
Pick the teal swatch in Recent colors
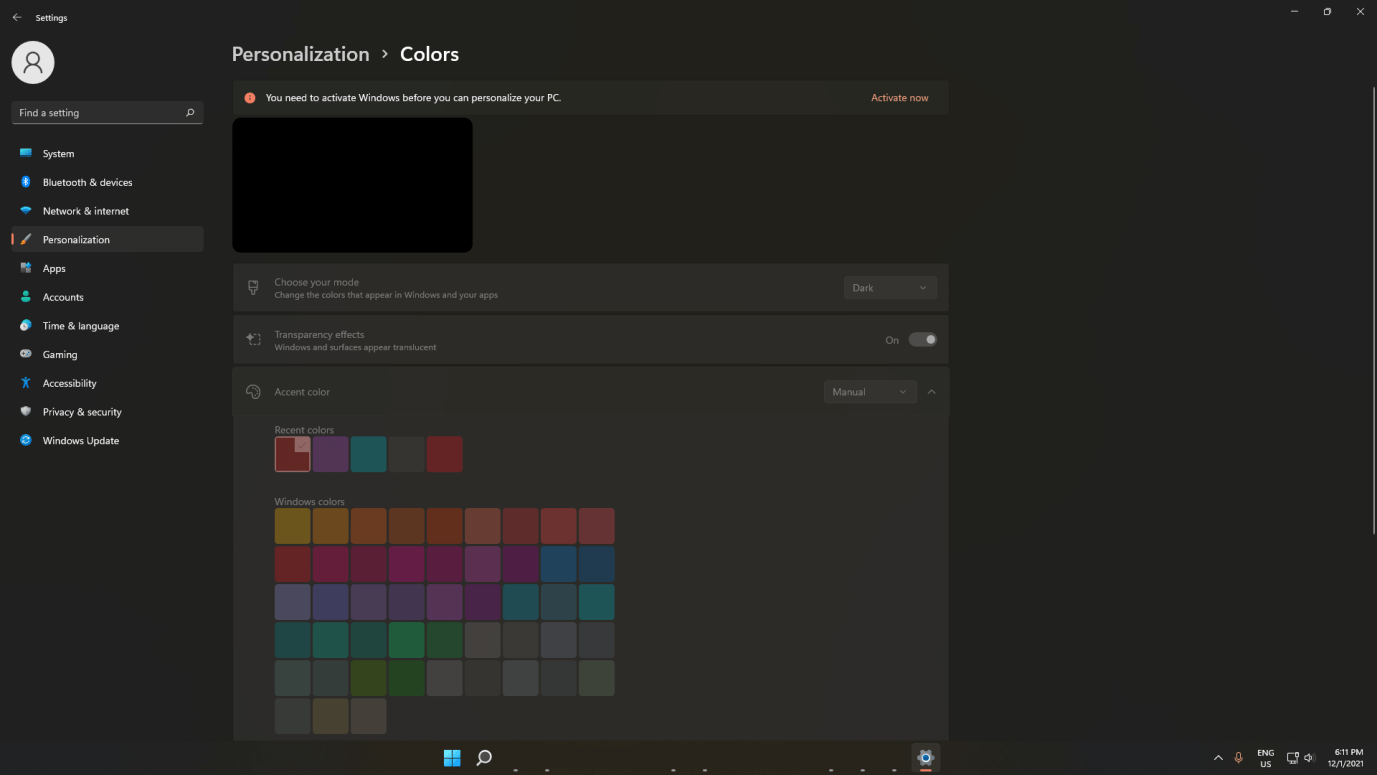coord(368,454)
